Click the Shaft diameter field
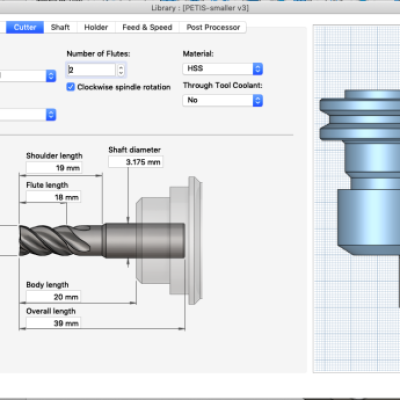400x400 pixels. point(136,162)
